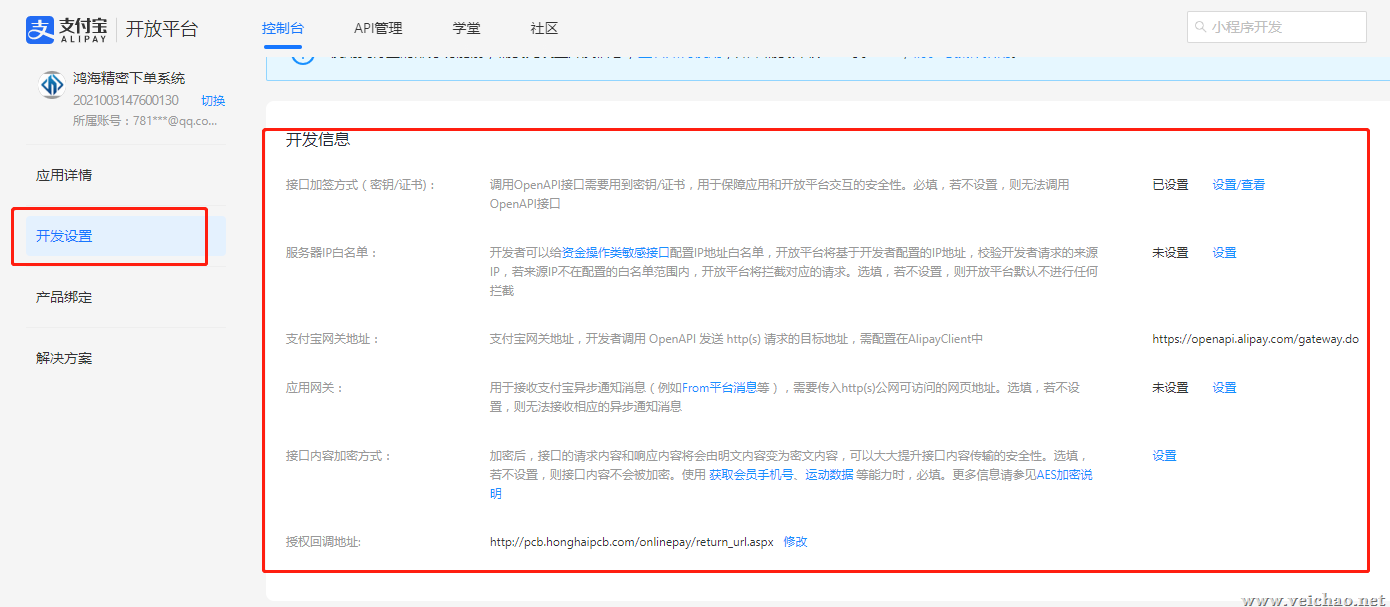Click 设置 for 应用网关

pyautogui.click(x=1225, y=387)
